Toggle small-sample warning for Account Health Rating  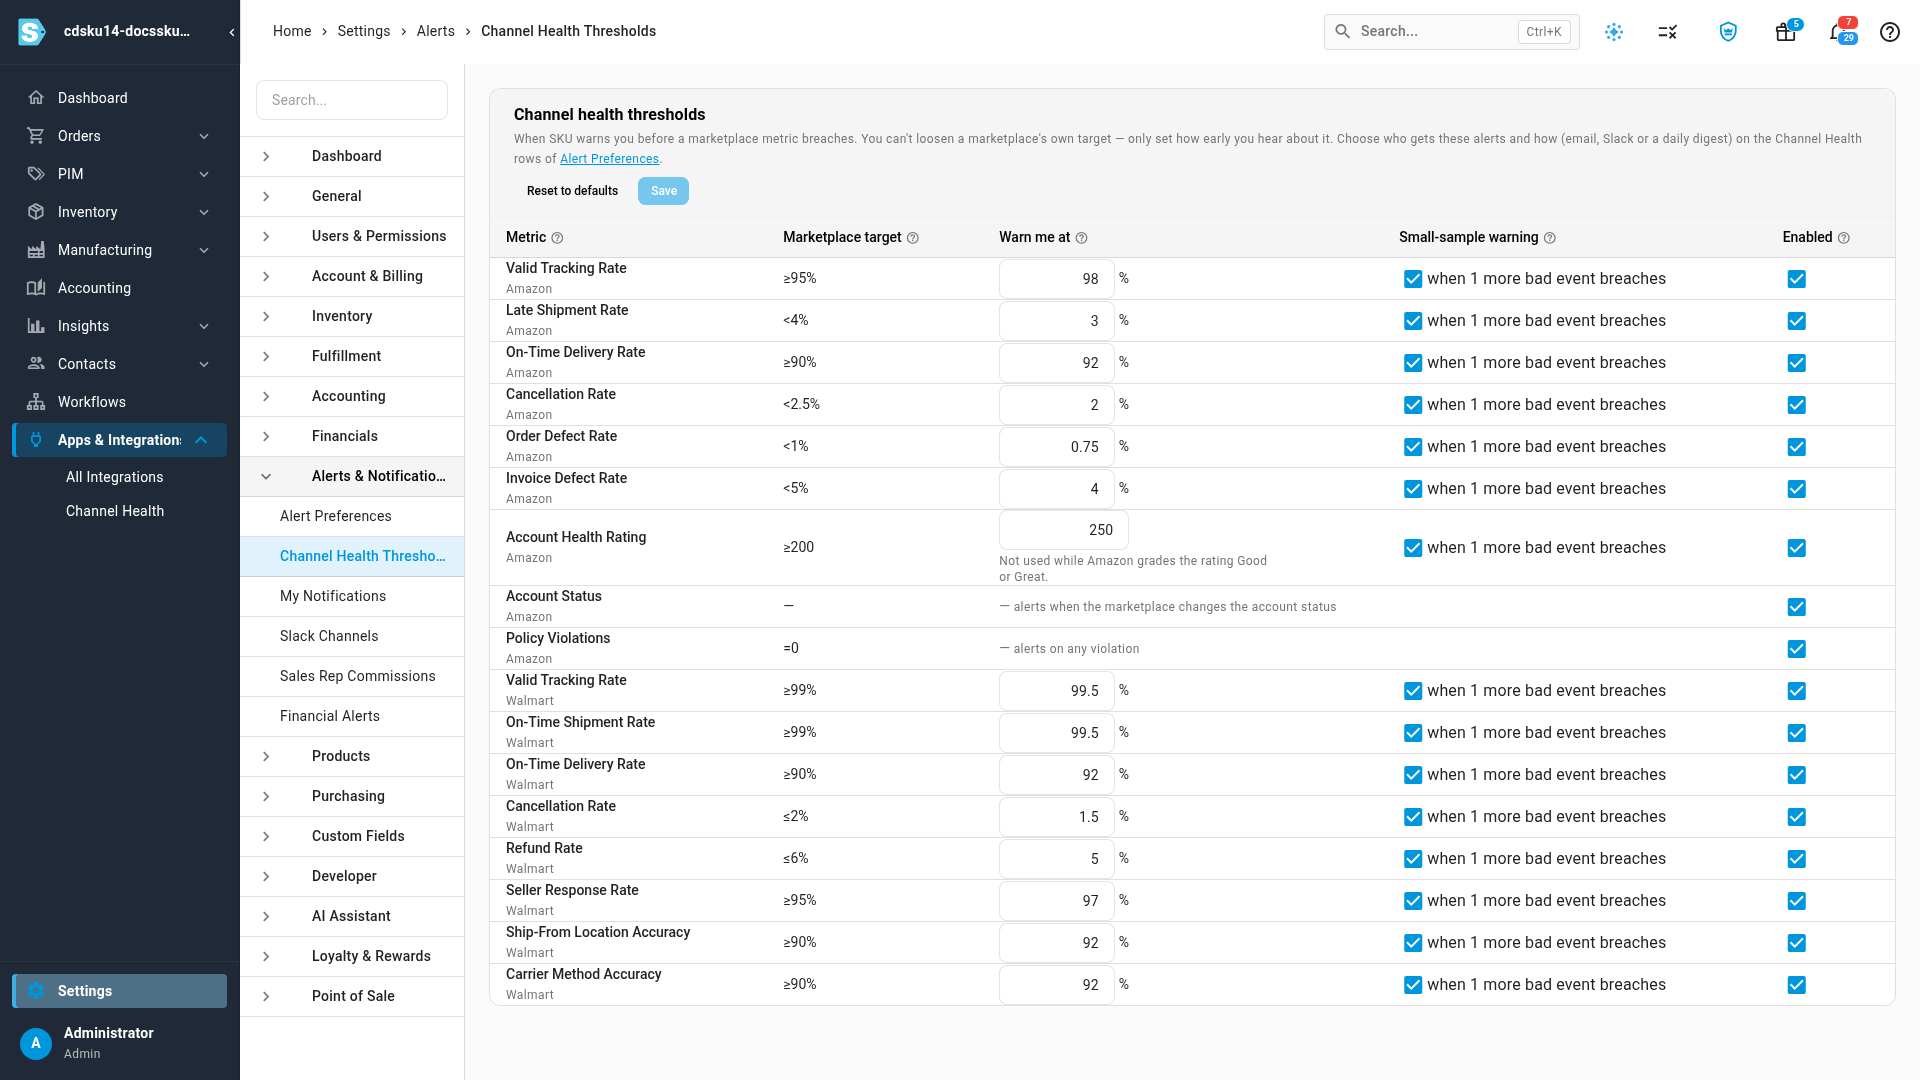[1413, 548]
